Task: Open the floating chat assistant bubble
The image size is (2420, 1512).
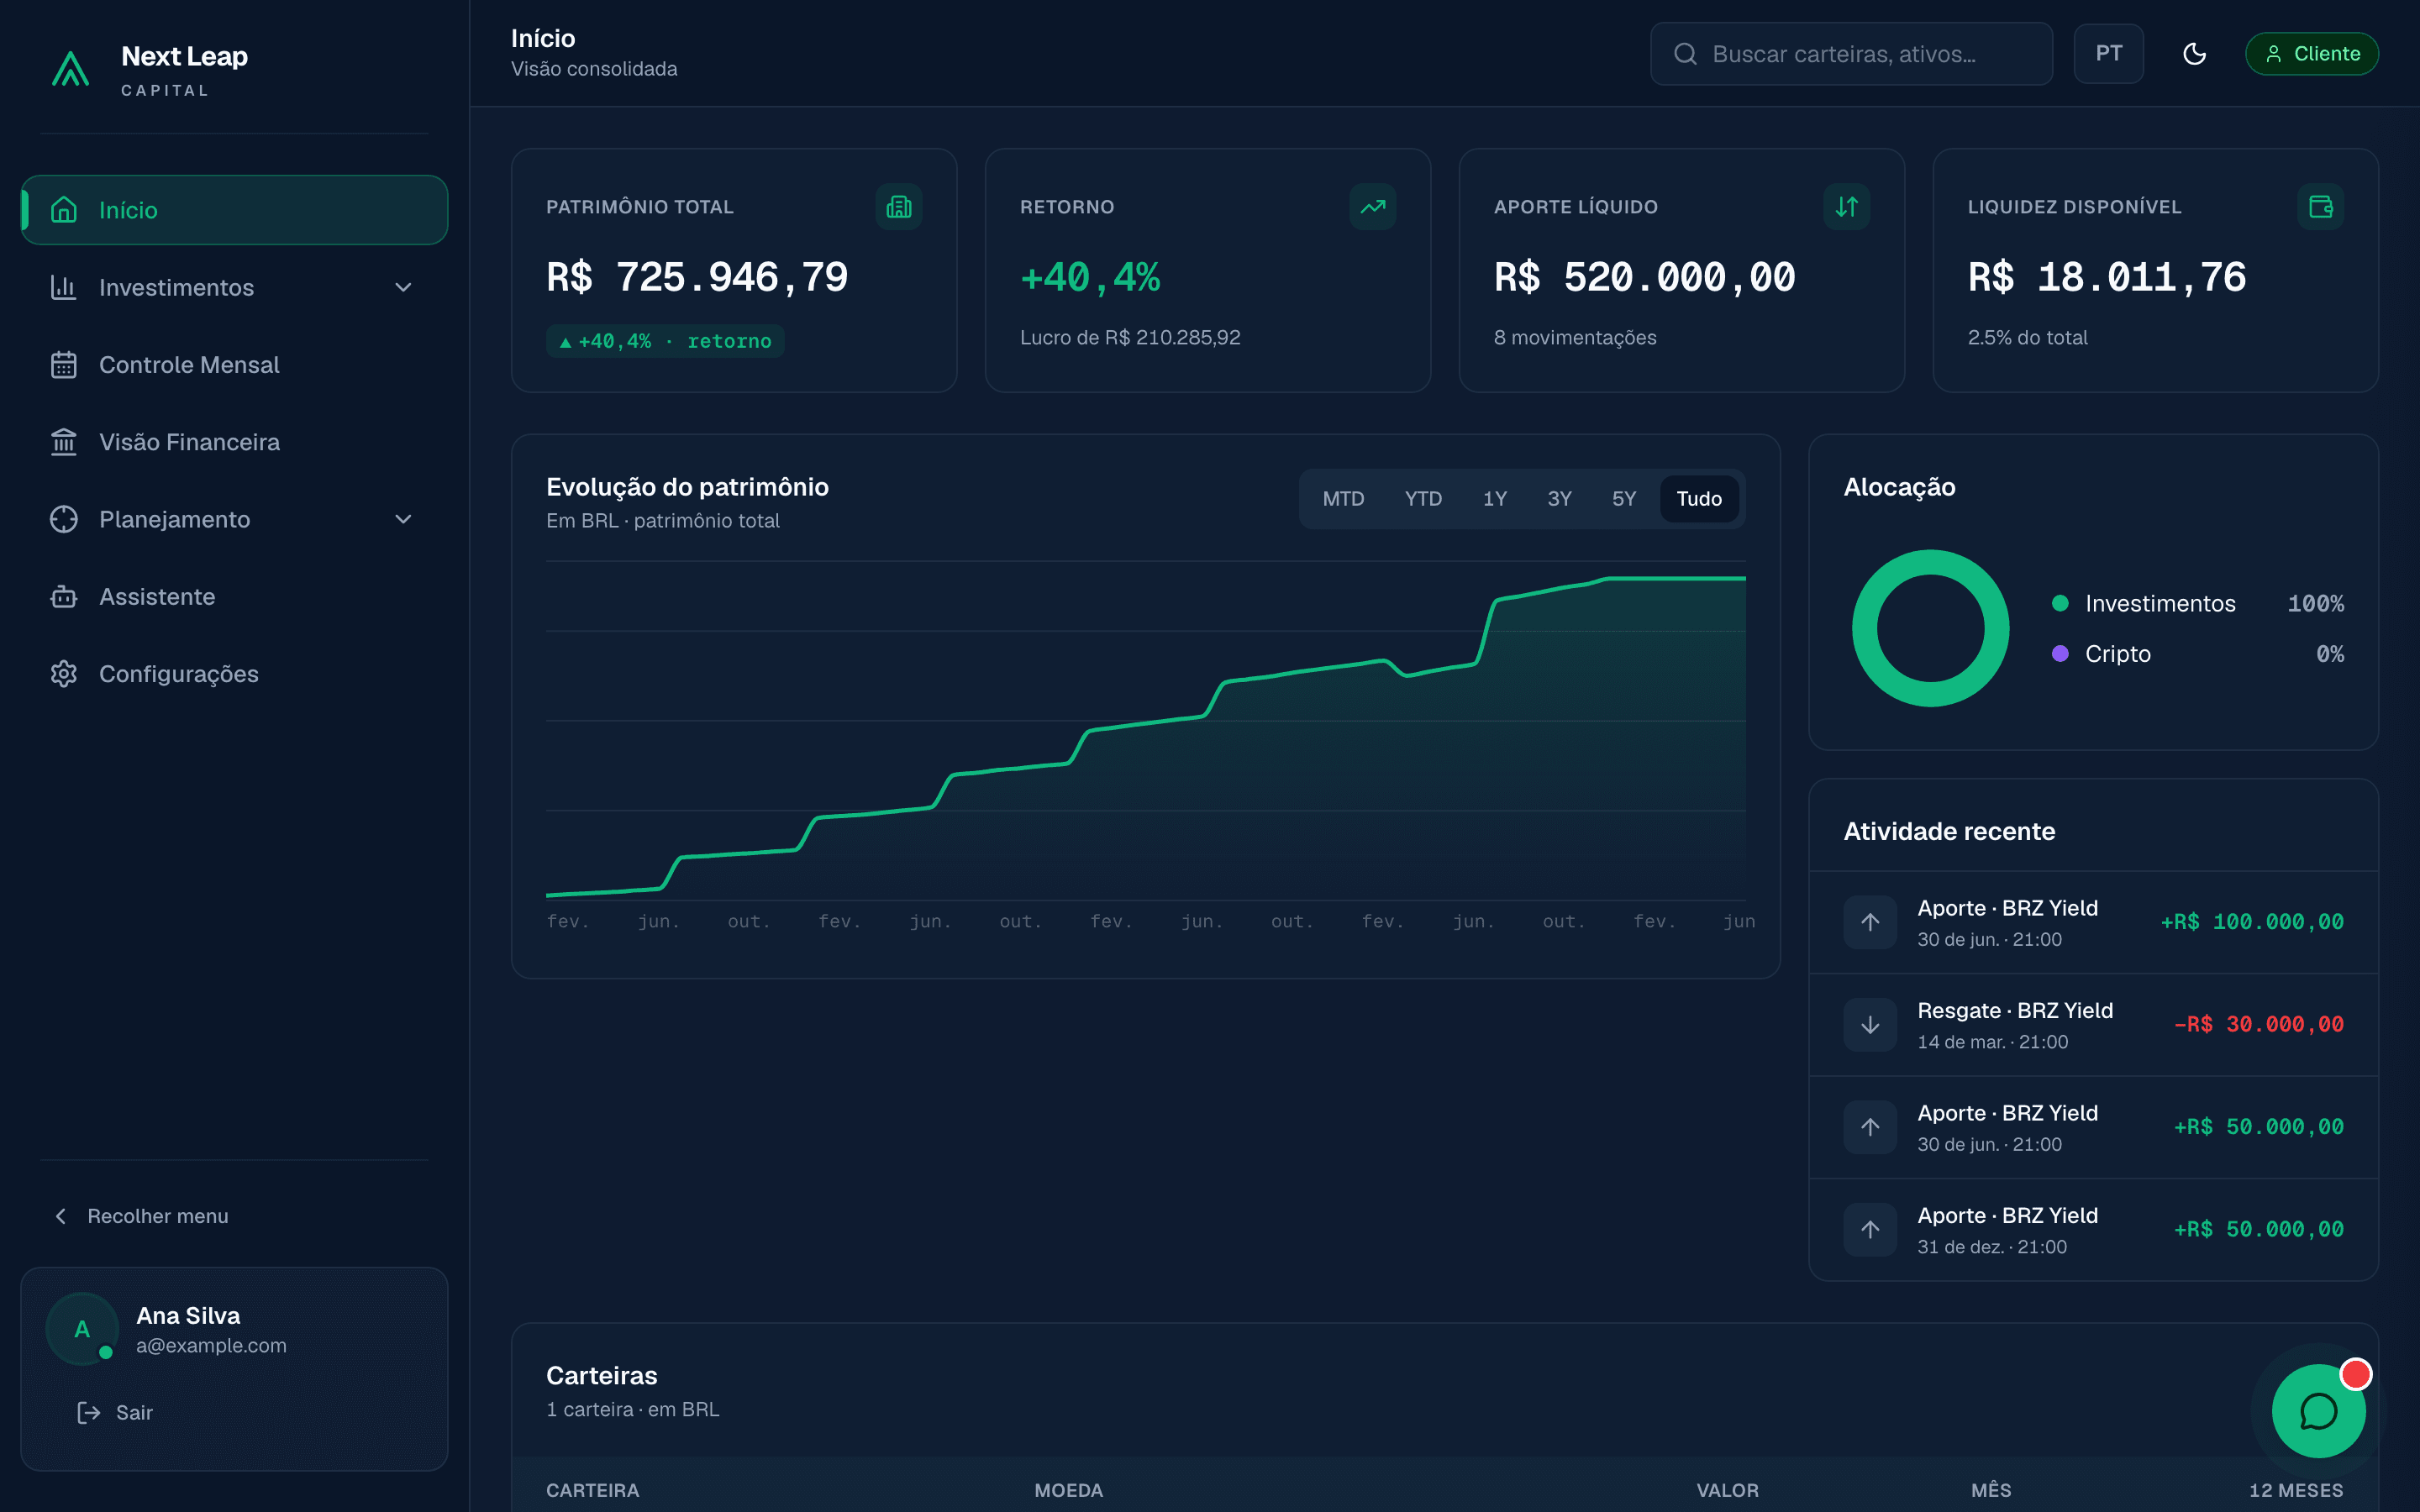Action: pos(2317,1411)
